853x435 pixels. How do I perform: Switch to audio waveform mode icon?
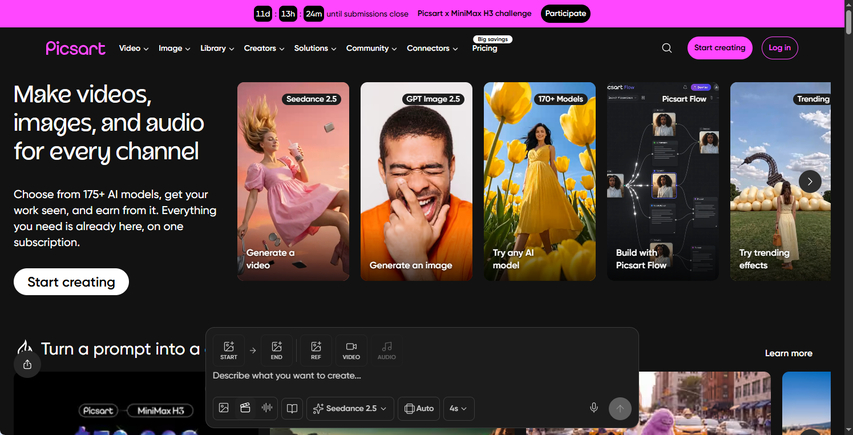pyautogui.click(x=266, y=408)
